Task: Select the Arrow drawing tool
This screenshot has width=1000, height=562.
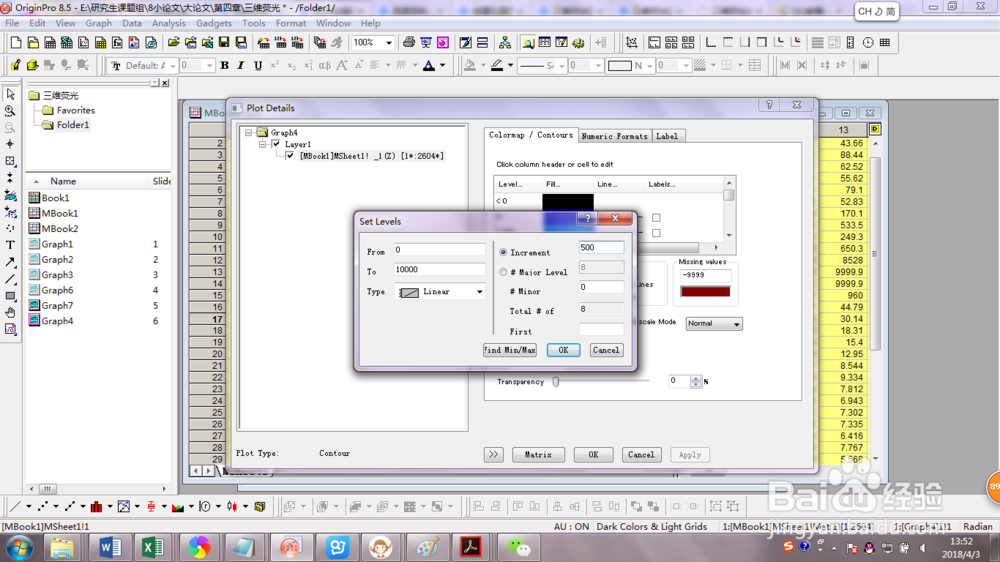Action: 10,262
